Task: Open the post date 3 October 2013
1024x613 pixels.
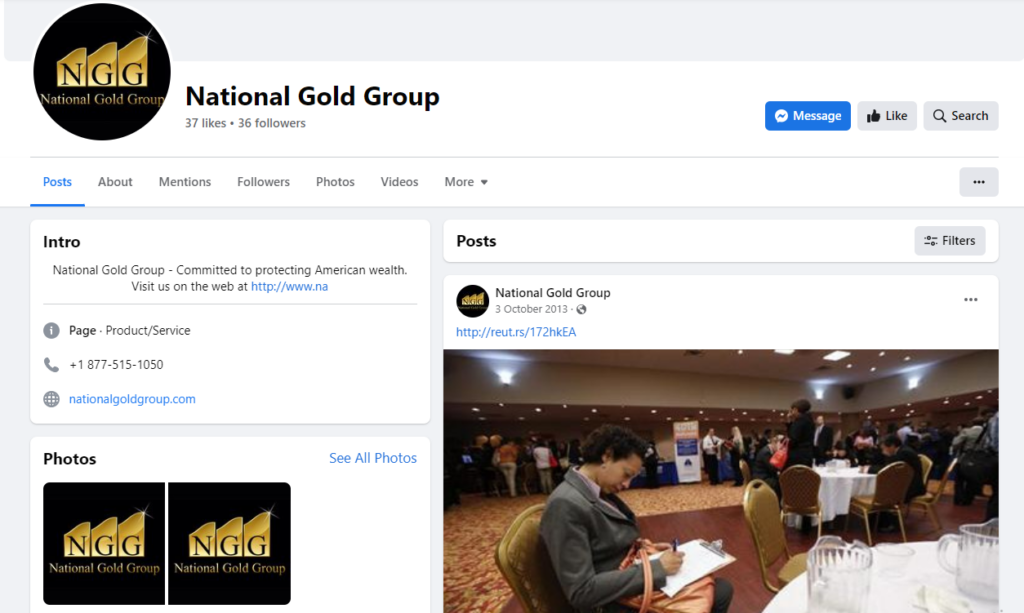Action: pos(531,309)
